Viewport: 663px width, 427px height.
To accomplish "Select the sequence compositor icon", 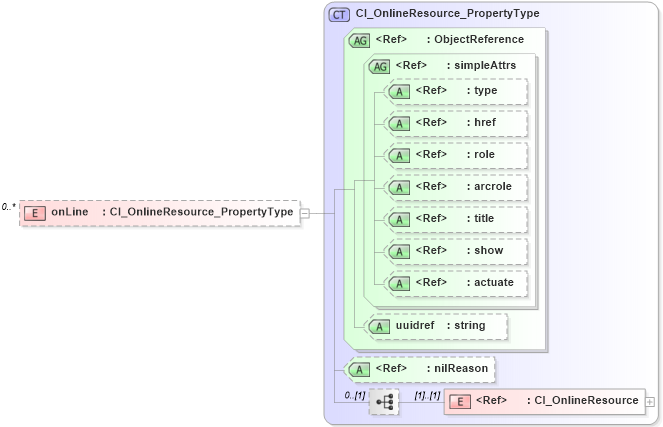I will [384, 401].
